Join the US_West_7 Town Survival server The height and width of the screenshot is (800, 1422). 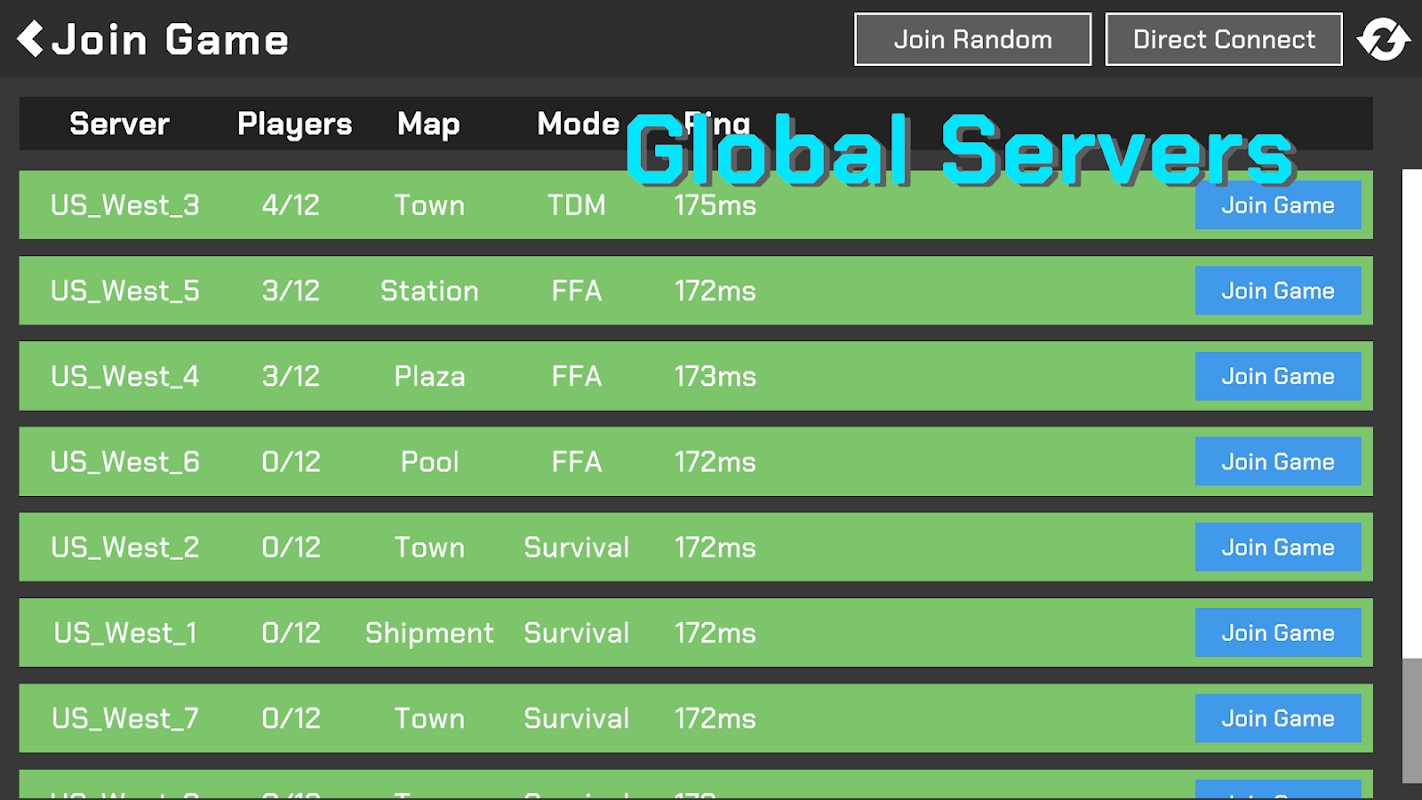click(x=1277, y=718)
